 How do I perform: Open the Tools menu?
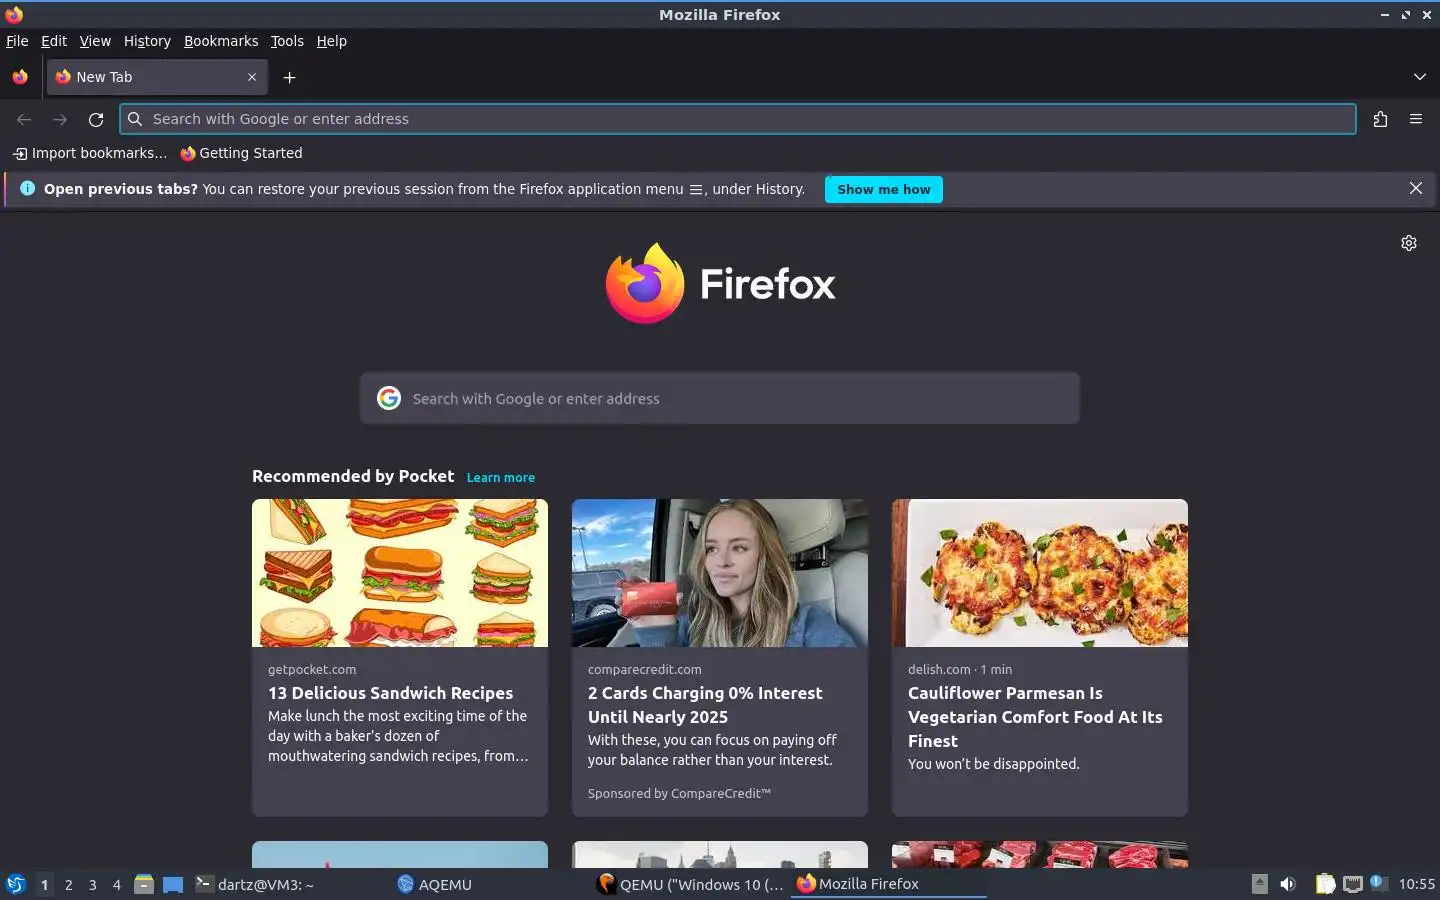(287, 41)
